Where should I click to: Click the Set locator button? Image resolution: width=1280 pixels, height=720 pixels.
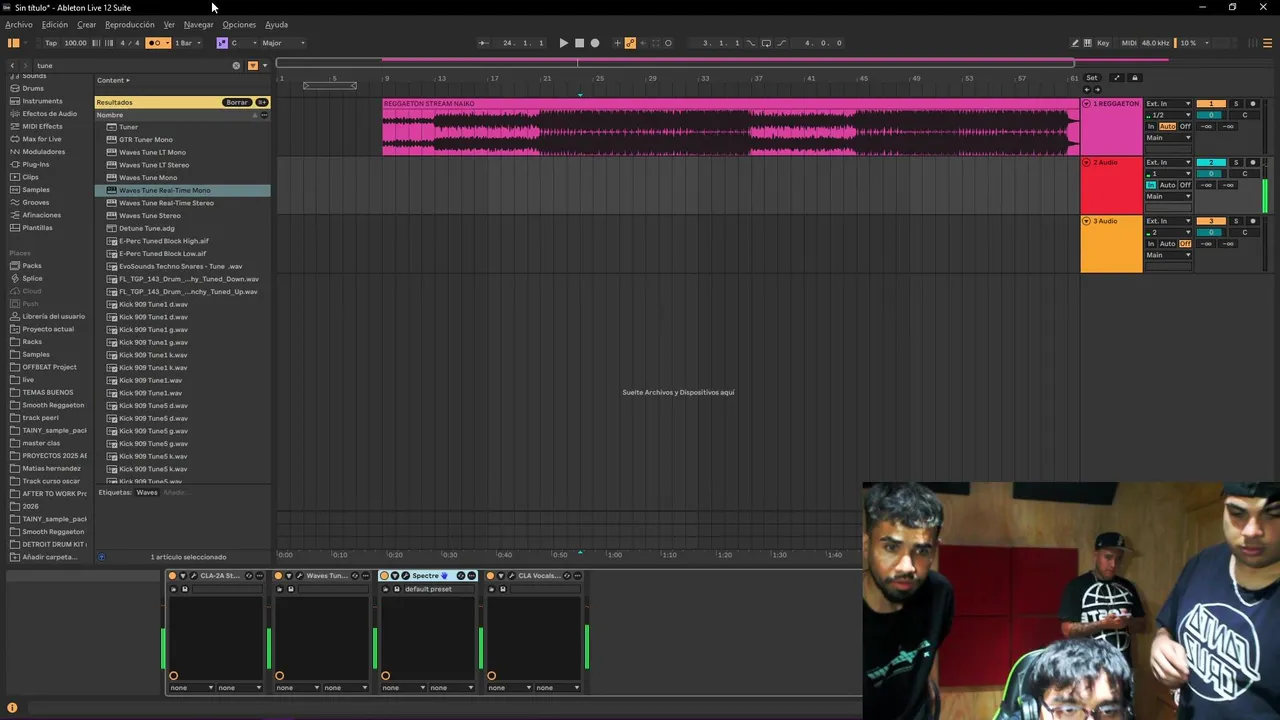pos(1092,78)
